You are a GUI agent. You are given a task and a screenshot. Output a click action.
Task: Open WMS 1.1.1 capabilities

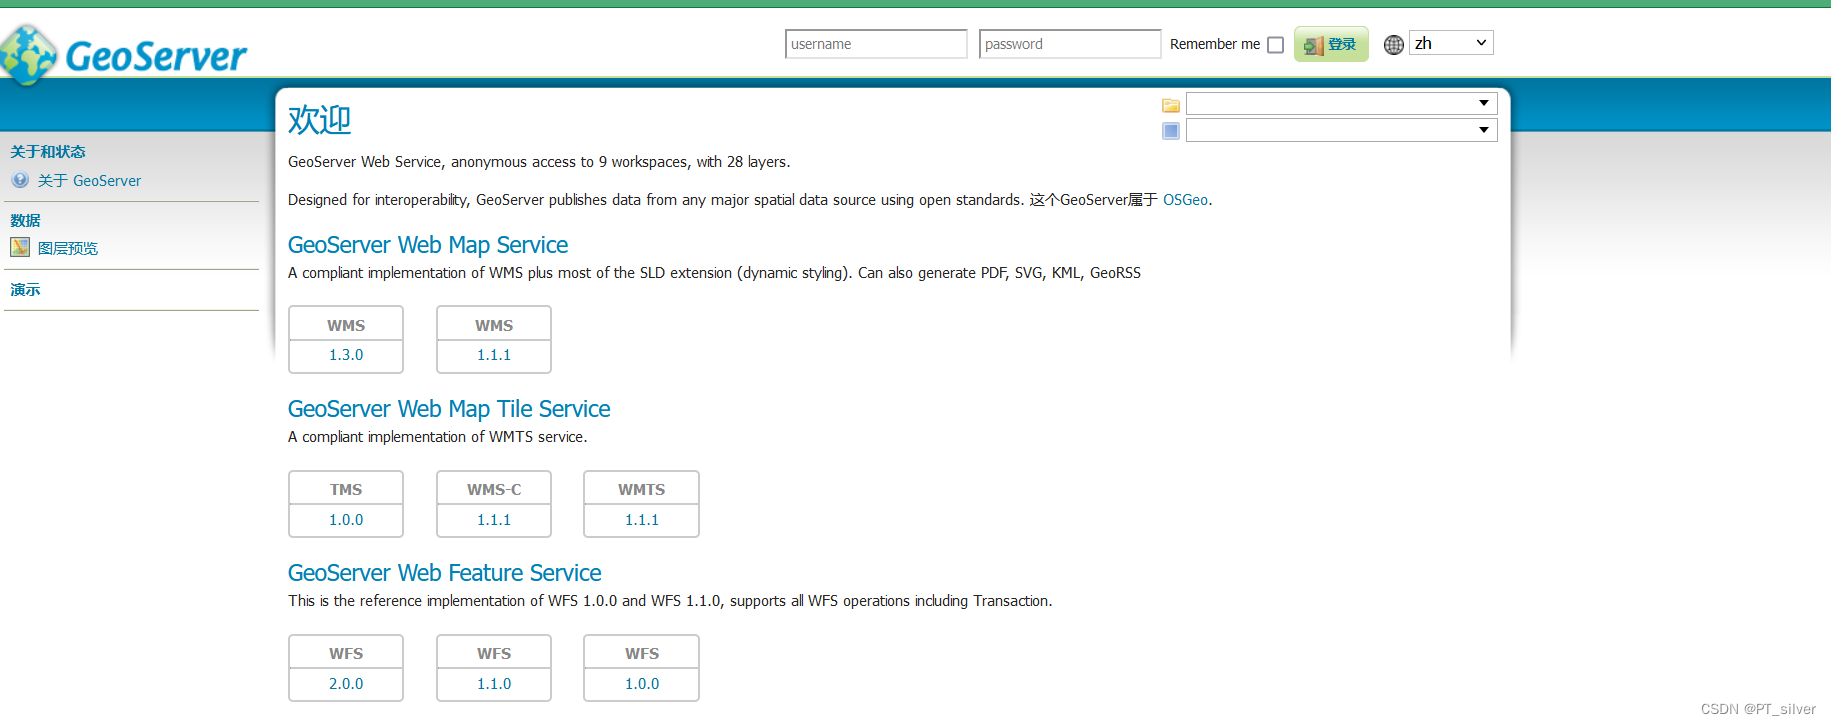(x=494, y=355)
